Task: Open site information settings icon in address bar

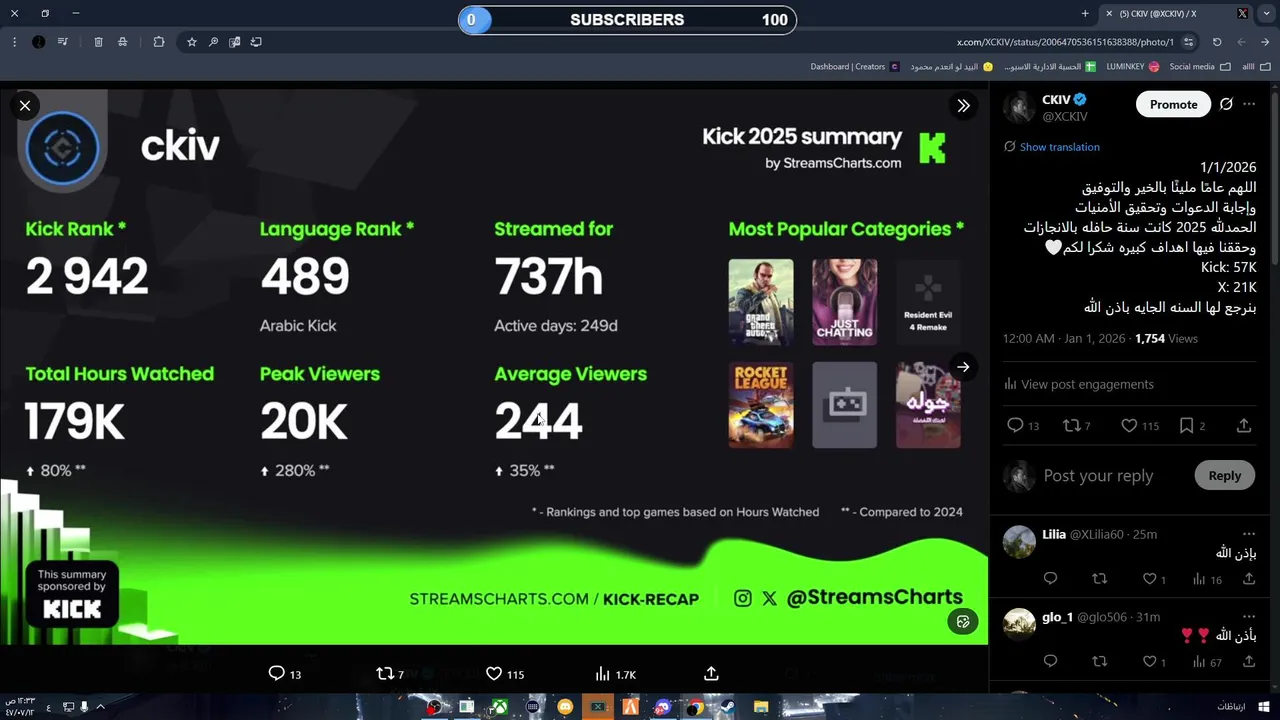Action: point(1188,42)
